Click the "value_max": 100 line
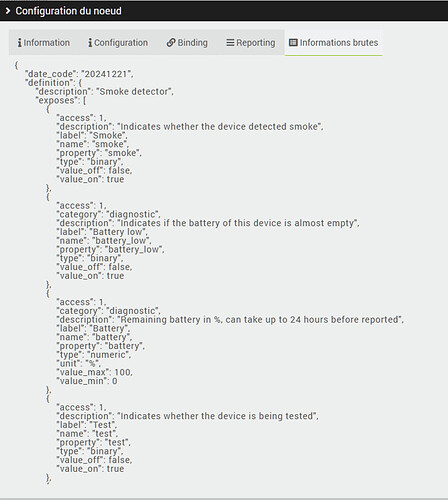Image resolution: width=448 pixels, height=500 pixels. point(95,372)
